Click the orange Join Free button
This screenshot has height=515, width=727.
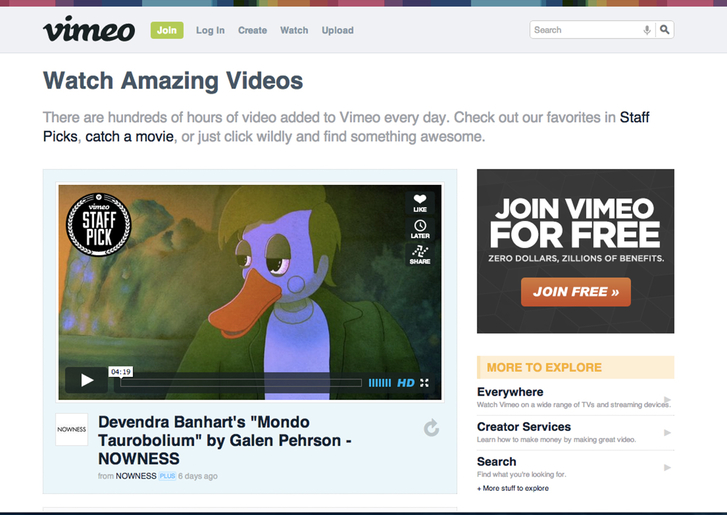click(575, 292)
